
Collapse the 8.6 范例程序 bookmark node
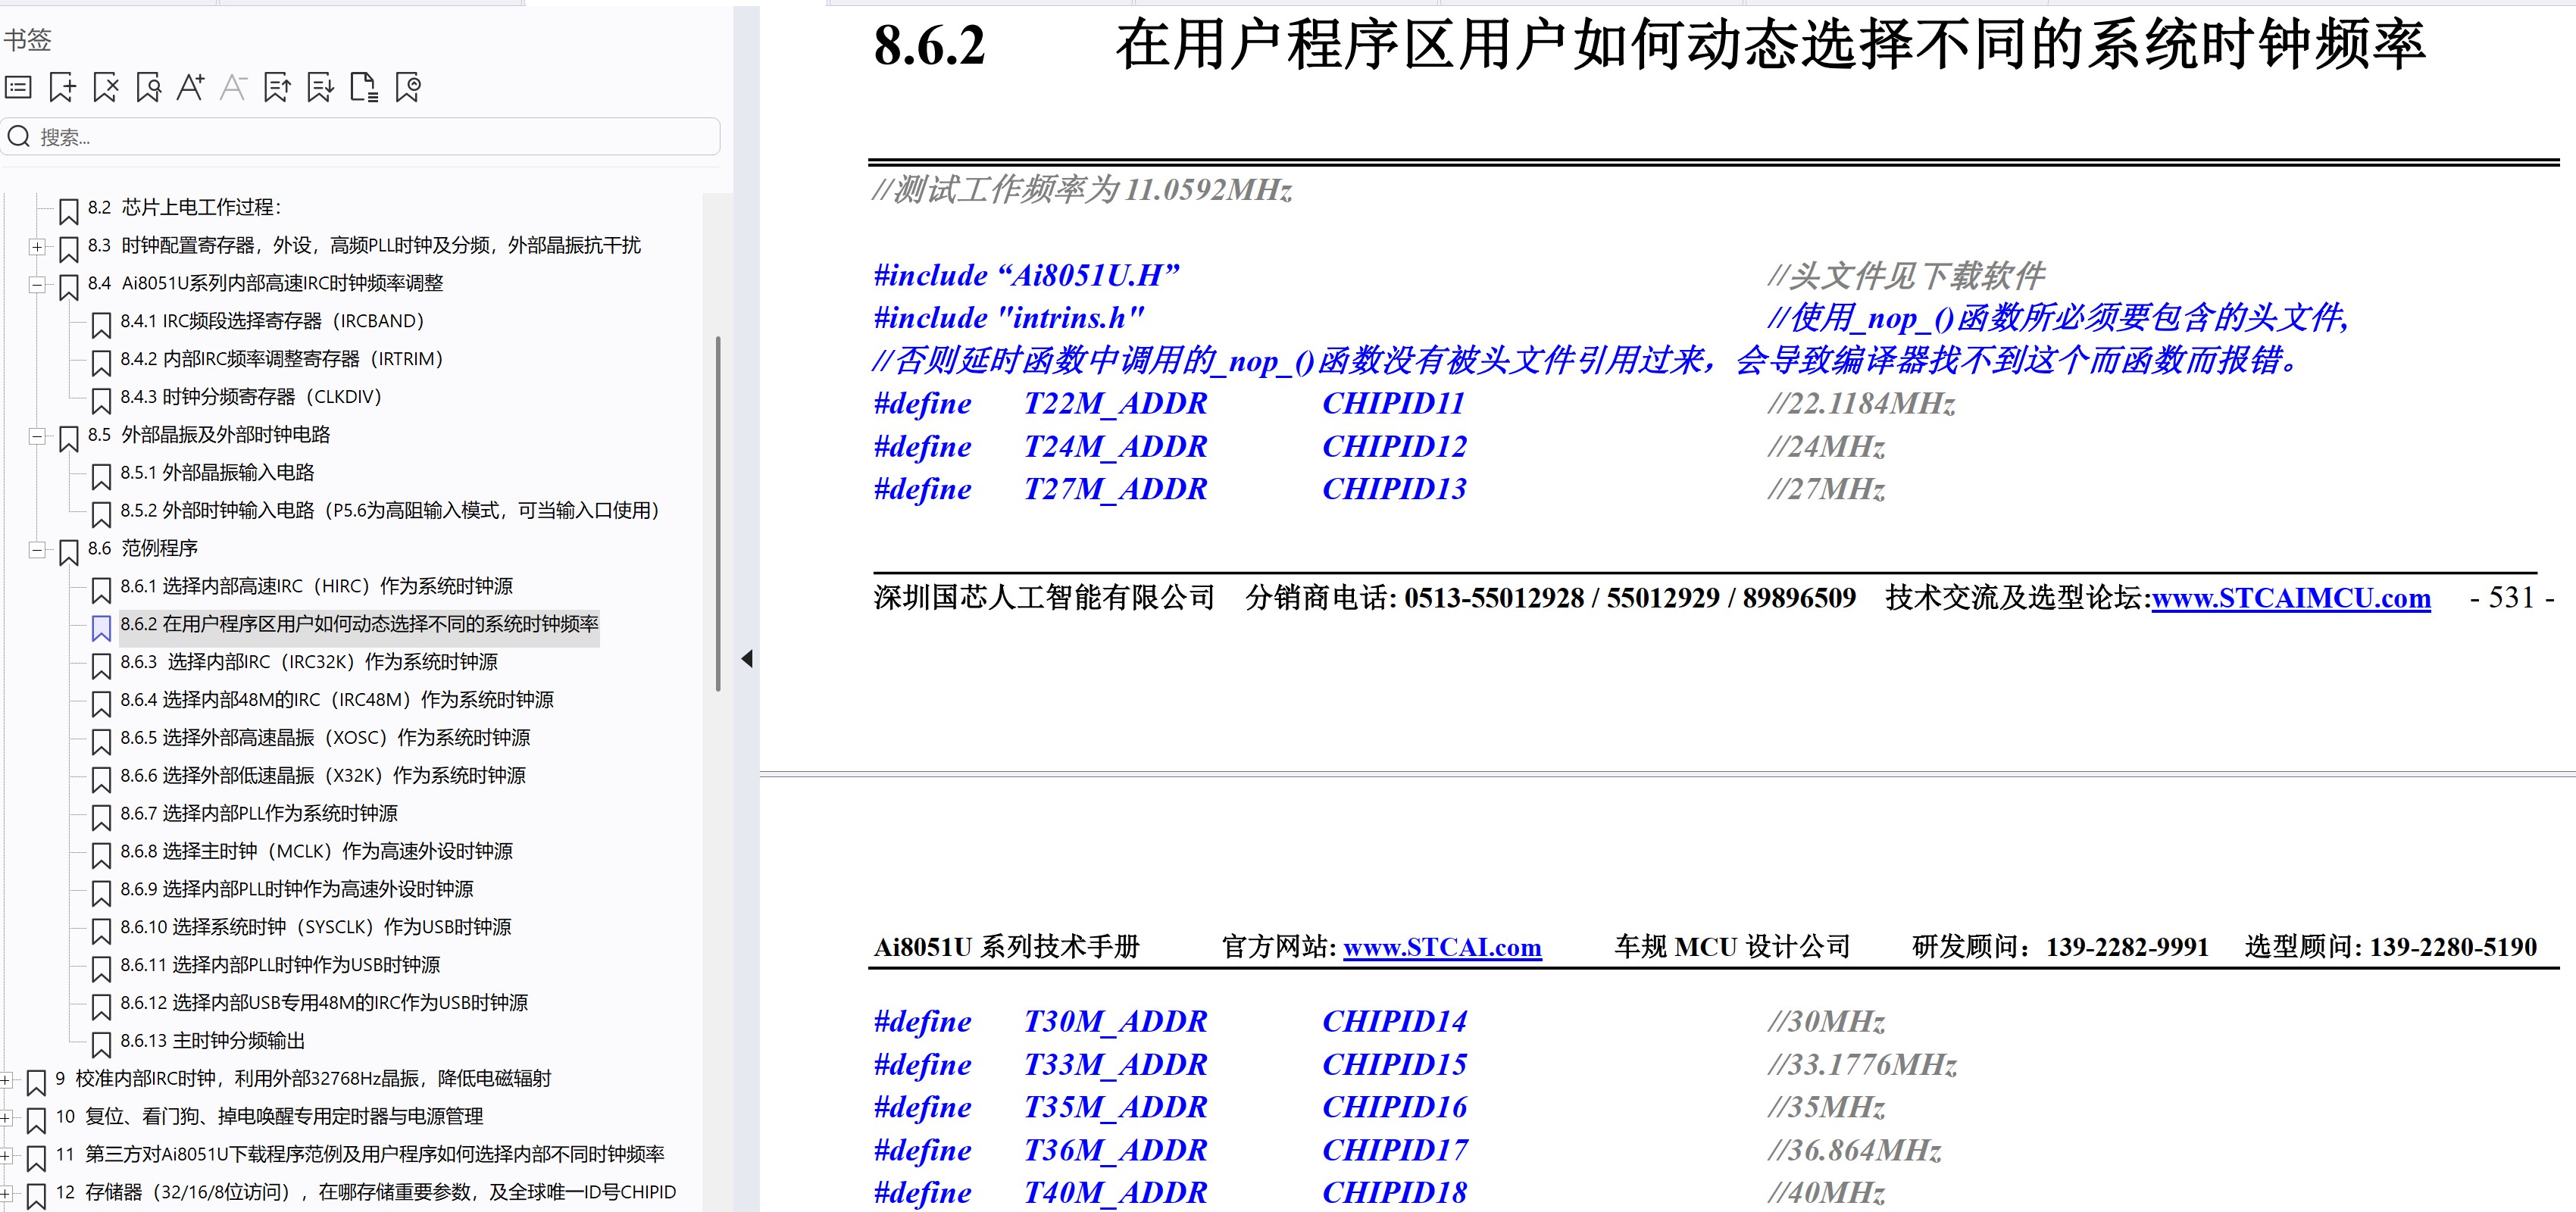37,549
